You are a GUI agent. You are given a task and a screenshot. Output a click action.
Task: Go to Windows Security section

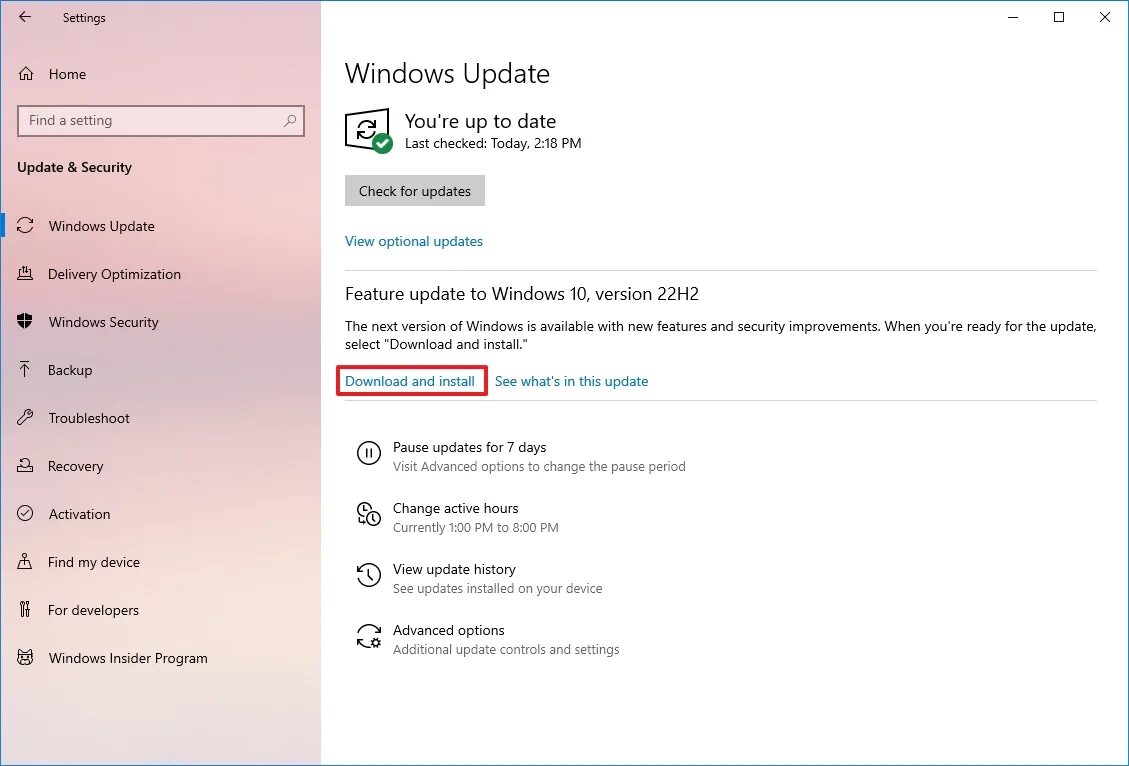pyautogui.click(x=104, y=322)
